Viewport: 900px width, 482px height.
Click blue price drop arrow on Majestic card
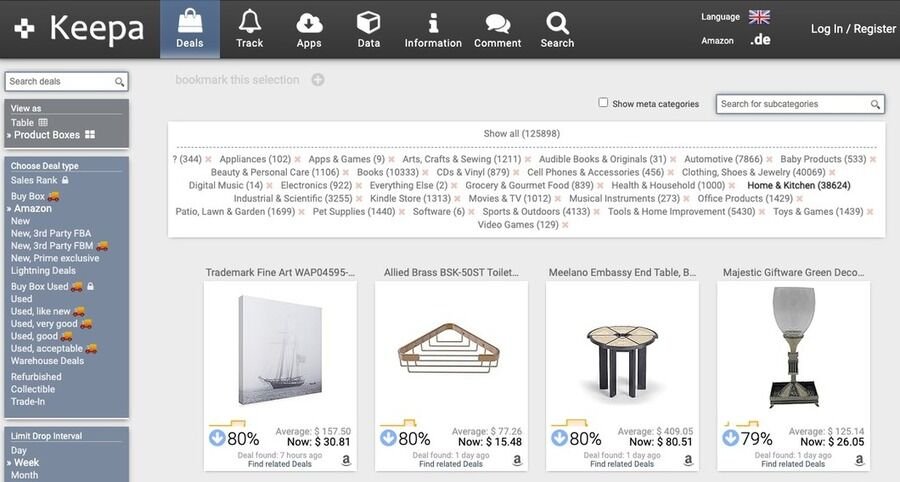(x=730, y=438)
